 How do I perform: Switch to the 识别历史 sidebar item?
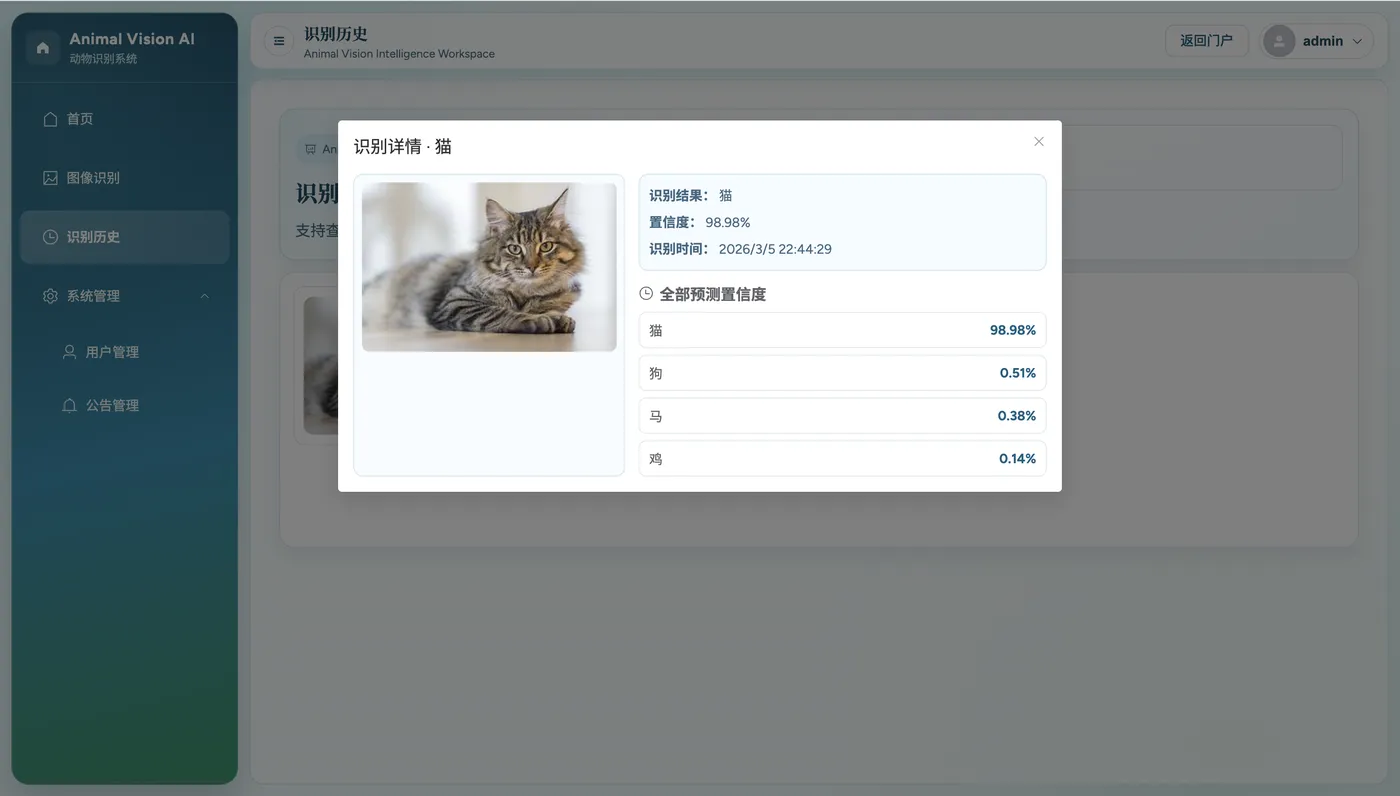tap(100, 237)
